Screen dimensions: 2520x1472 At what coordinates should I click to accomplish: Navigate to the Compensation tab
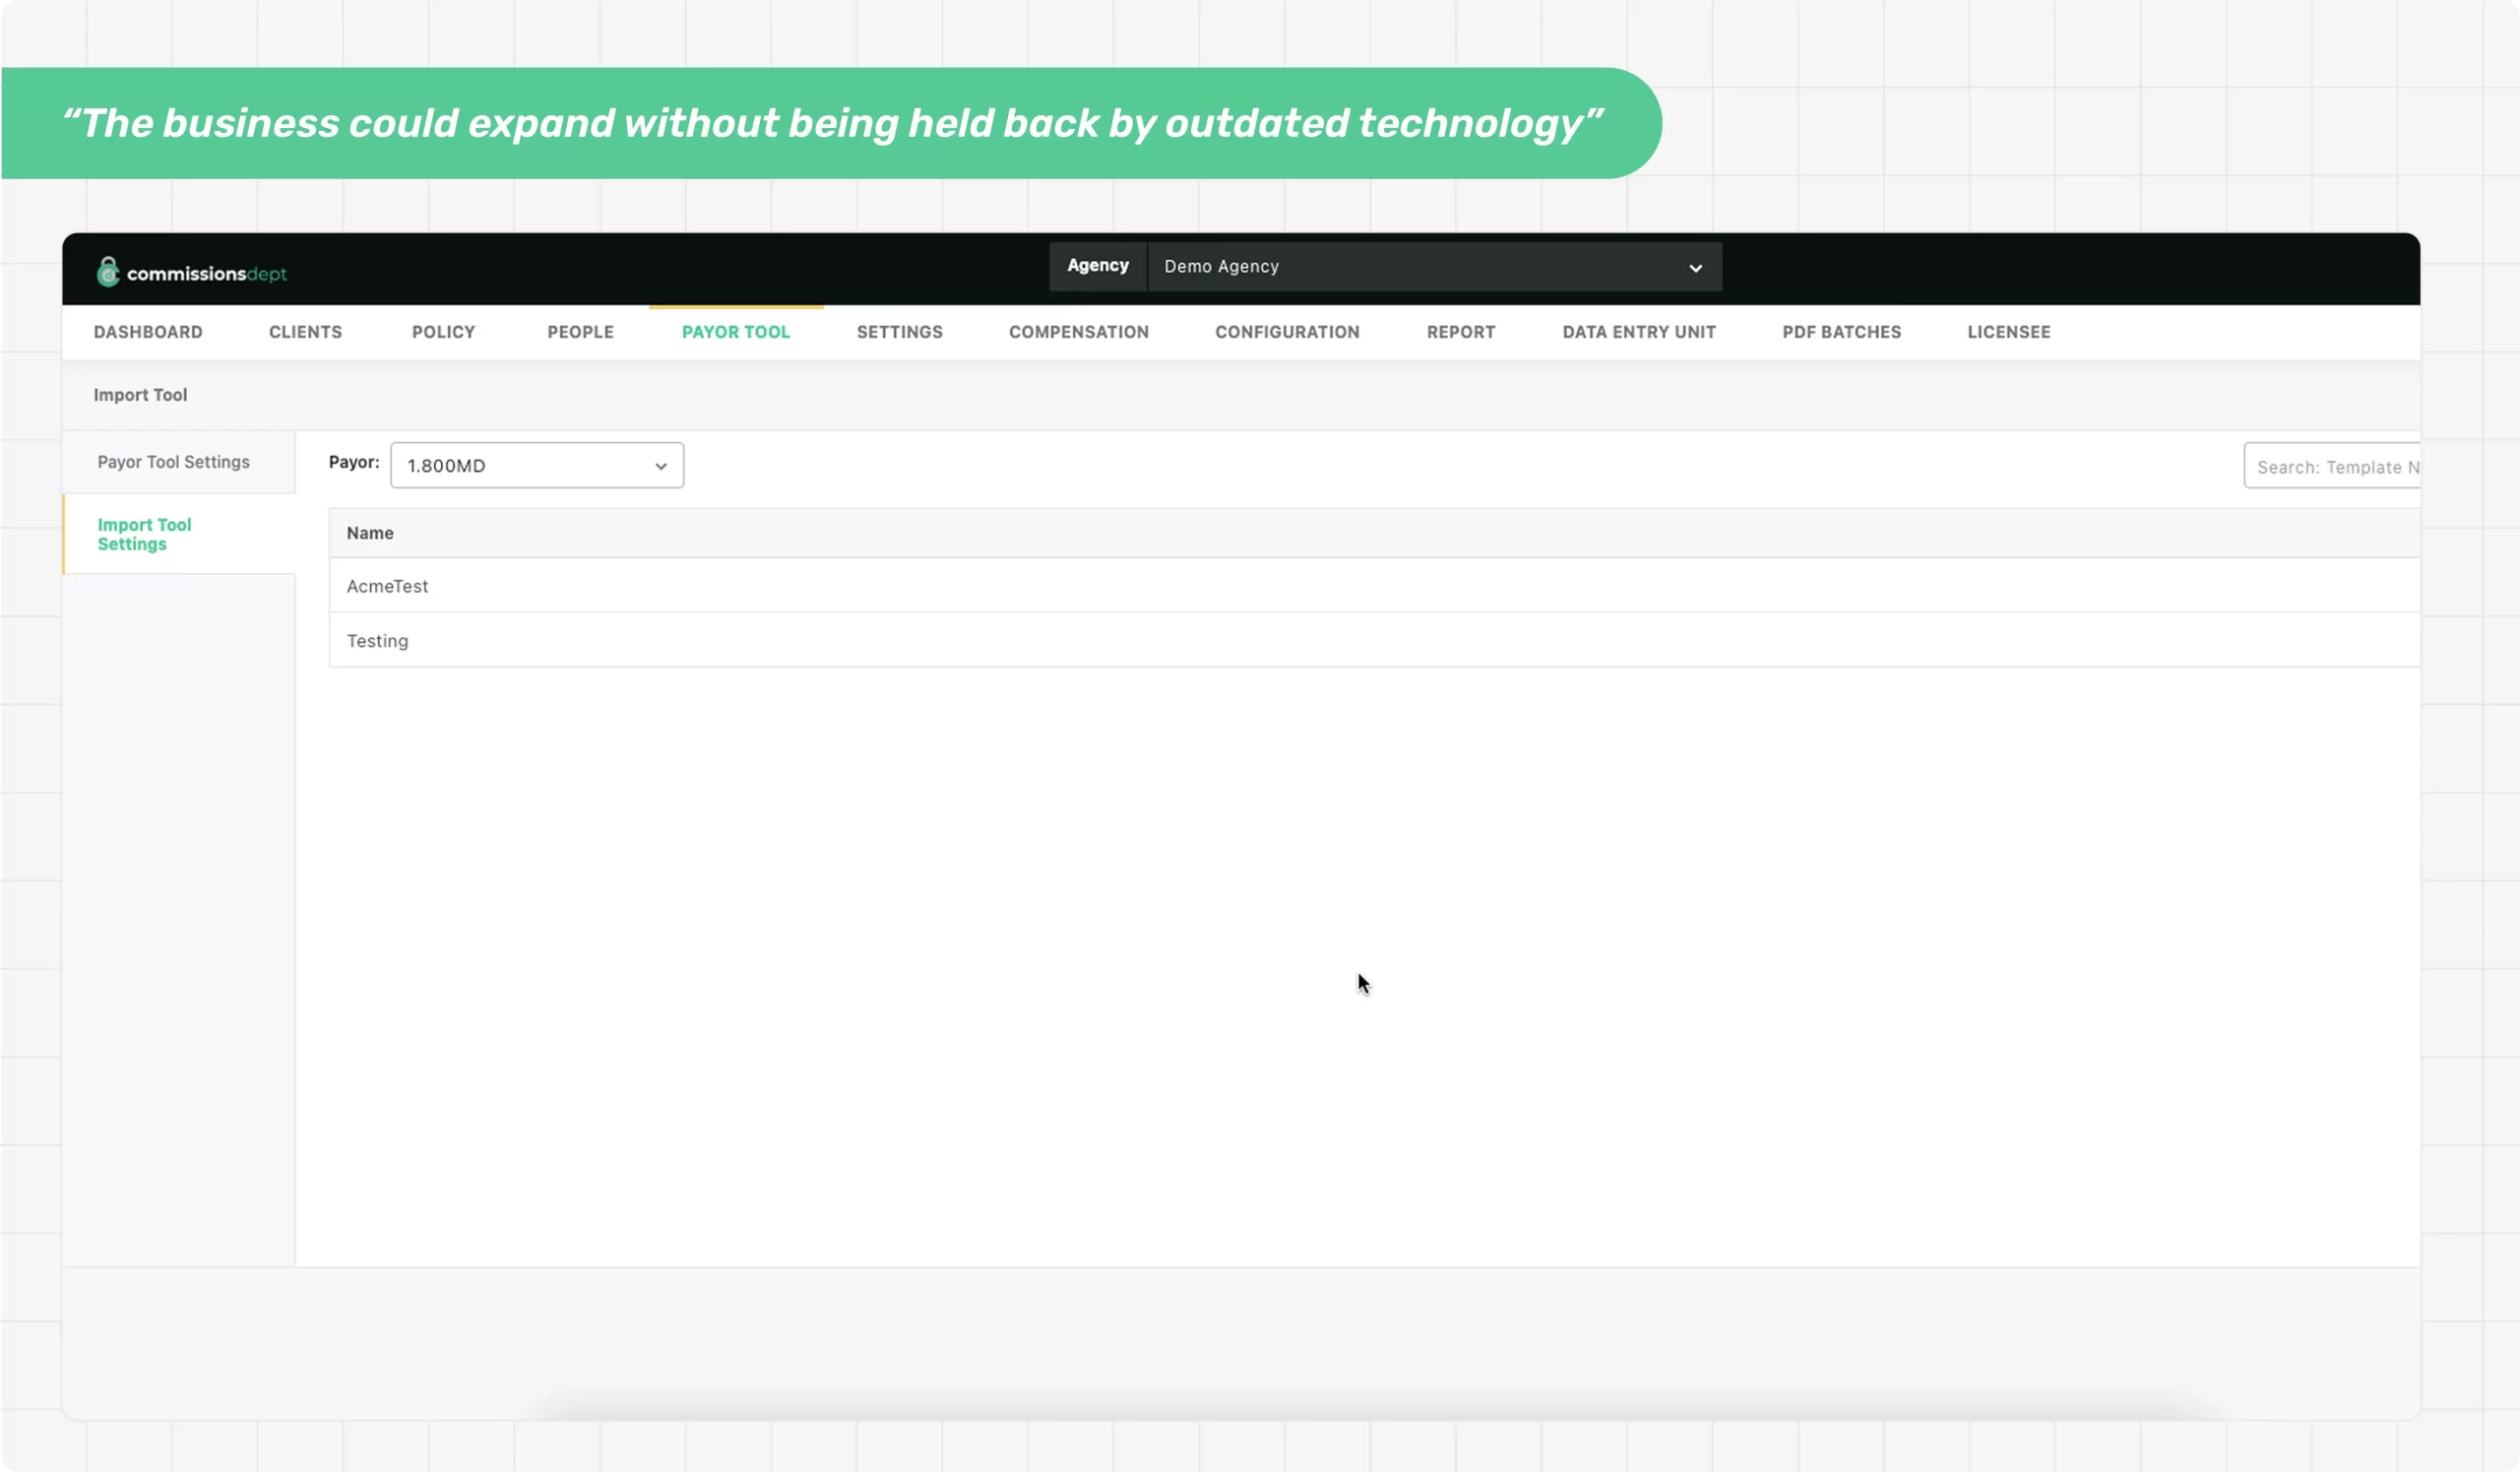(x=1078, y=332)
